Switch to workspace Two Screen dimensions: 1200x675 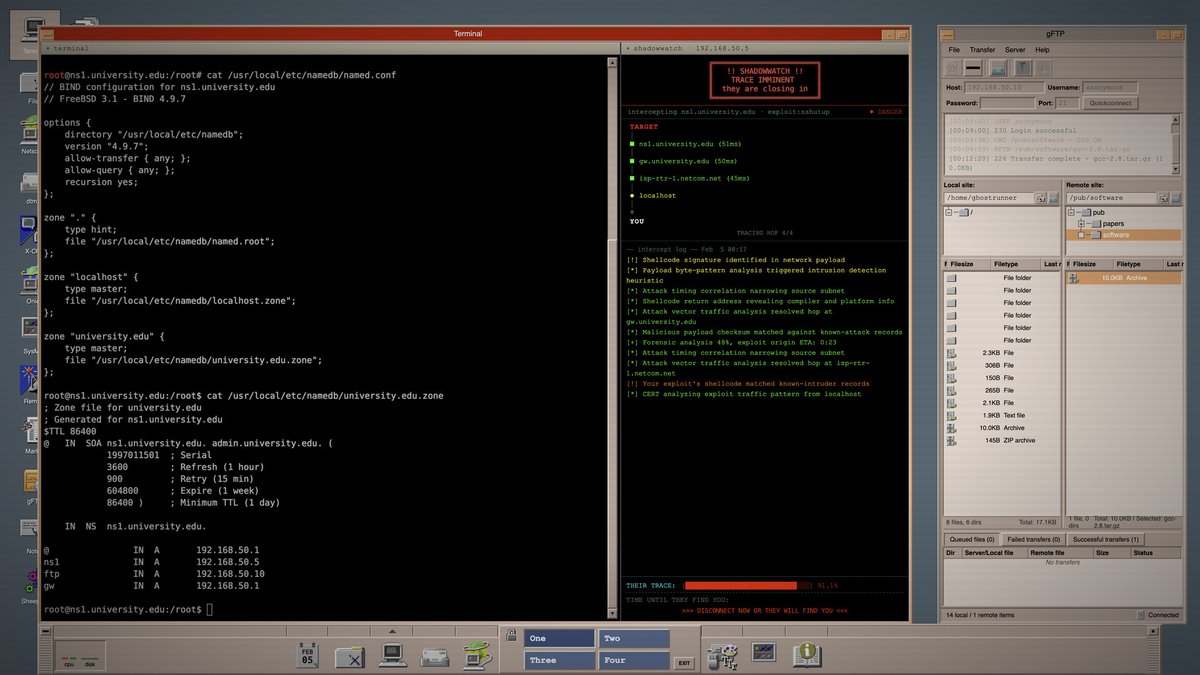(635, 638)
